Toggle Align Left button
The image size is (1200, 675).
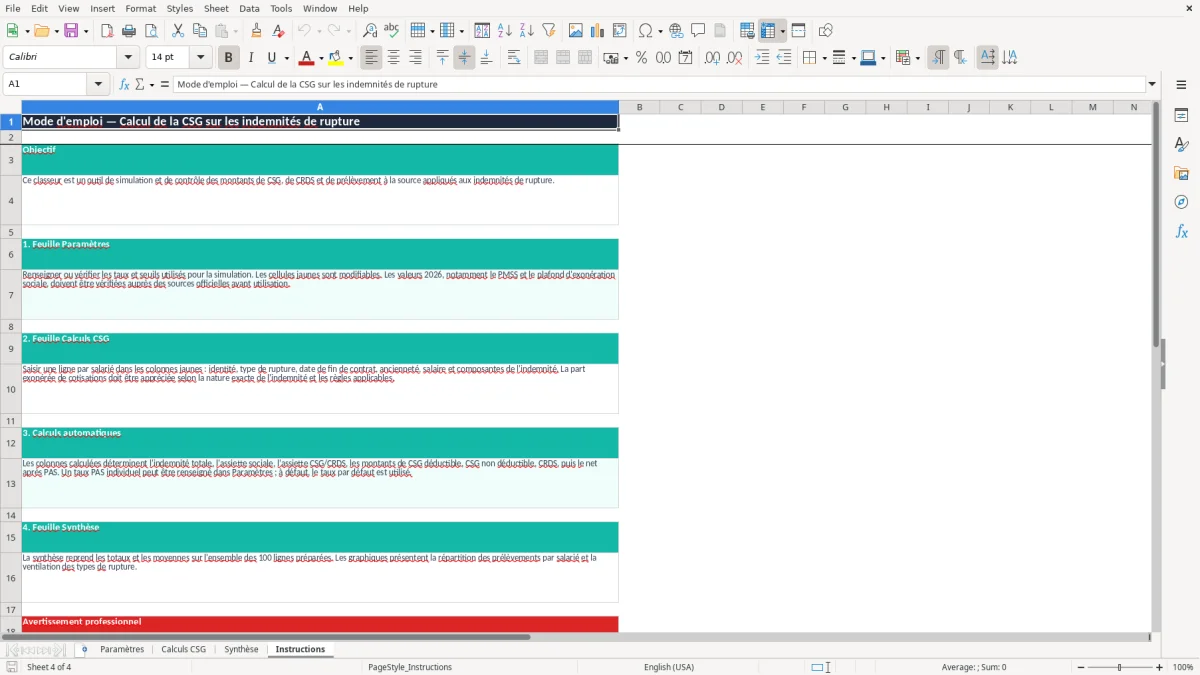tap(372, 58)
